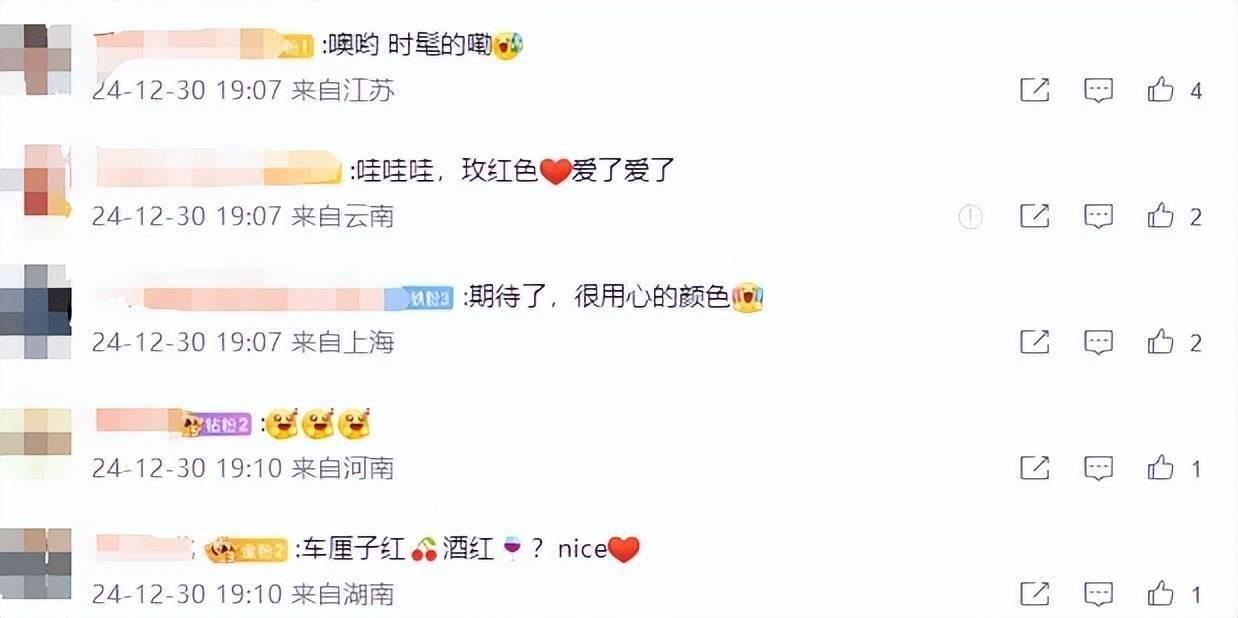Reply to 车厘子红 酒红 nice comment
Image resolution: width=1238 pixels, height=618 pixels.
[1098, 594]
